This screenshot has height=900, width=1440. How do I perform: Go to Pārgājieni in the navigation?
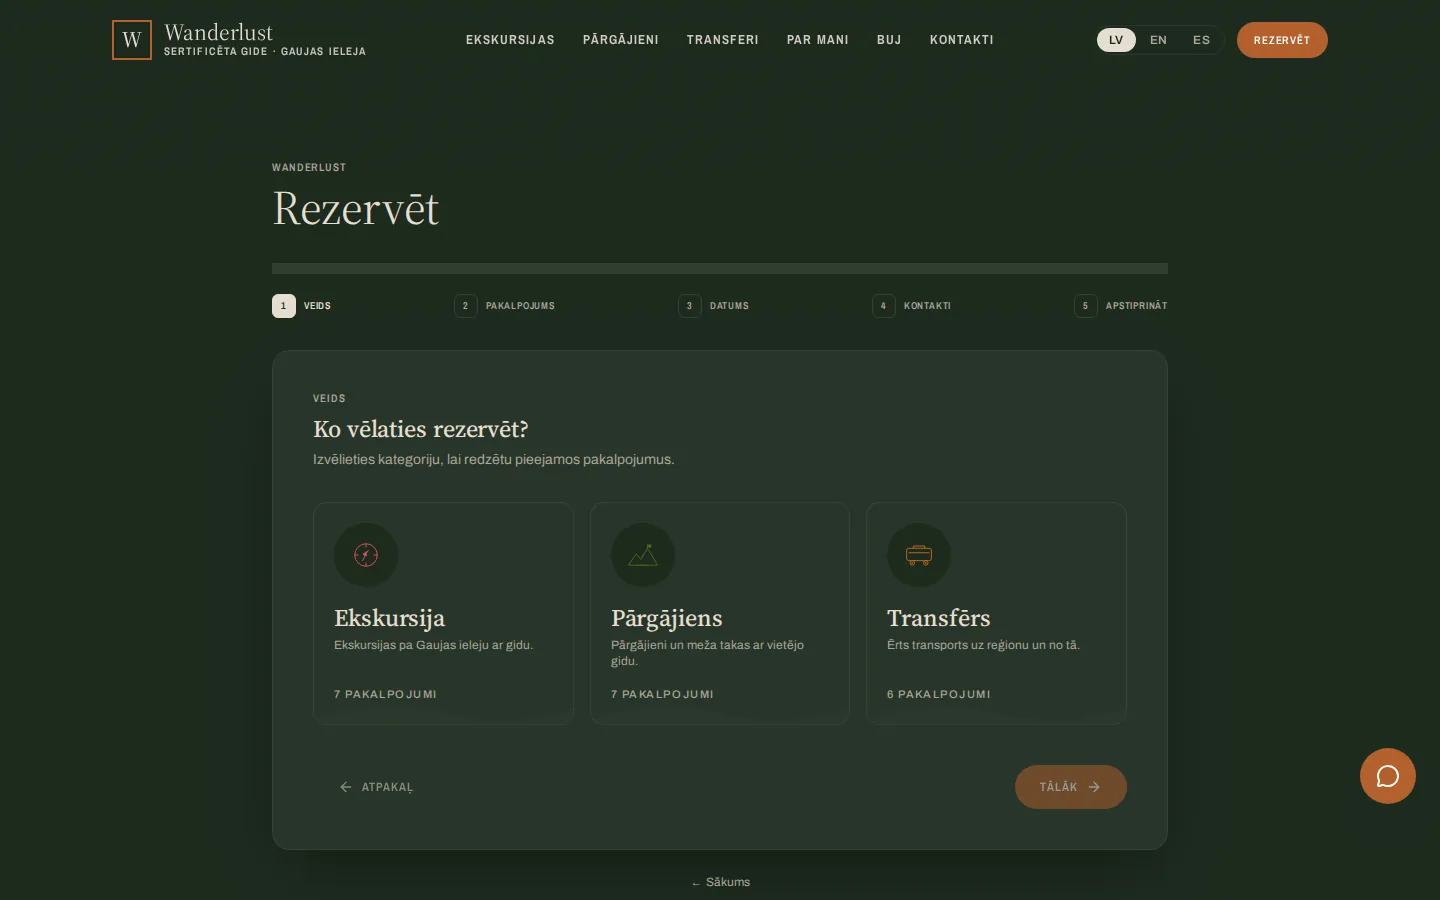(621, 40)
